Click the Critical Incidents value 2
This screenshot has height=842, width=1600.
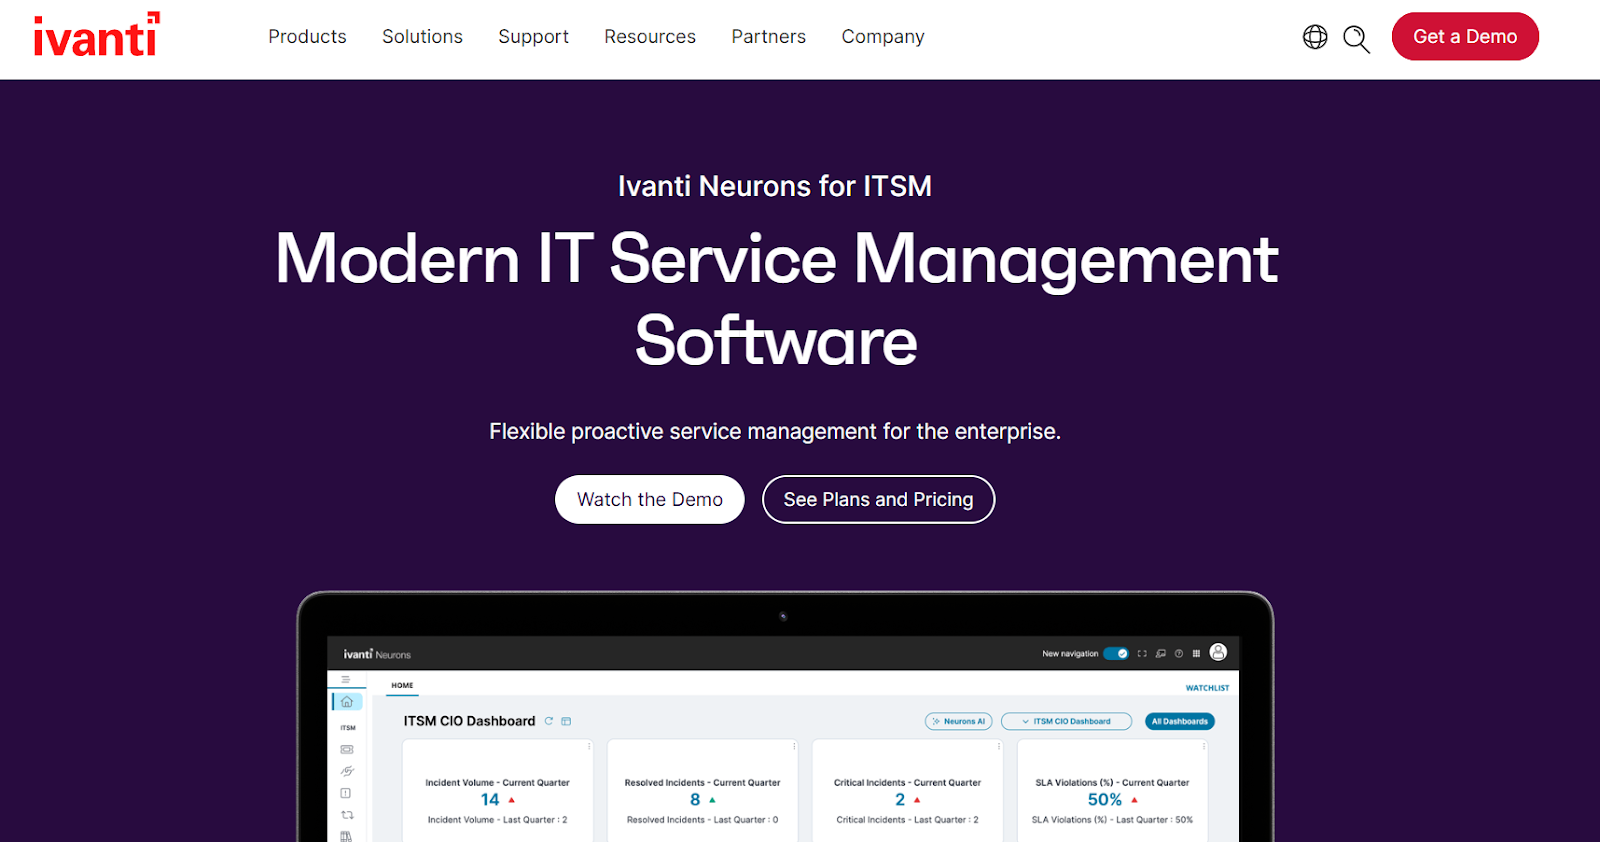900,800
